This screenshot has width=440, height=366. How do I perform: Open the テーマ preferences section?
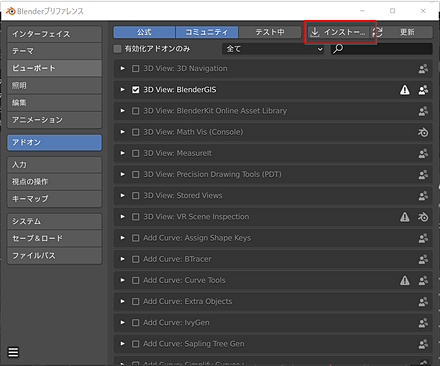point(54,51)
